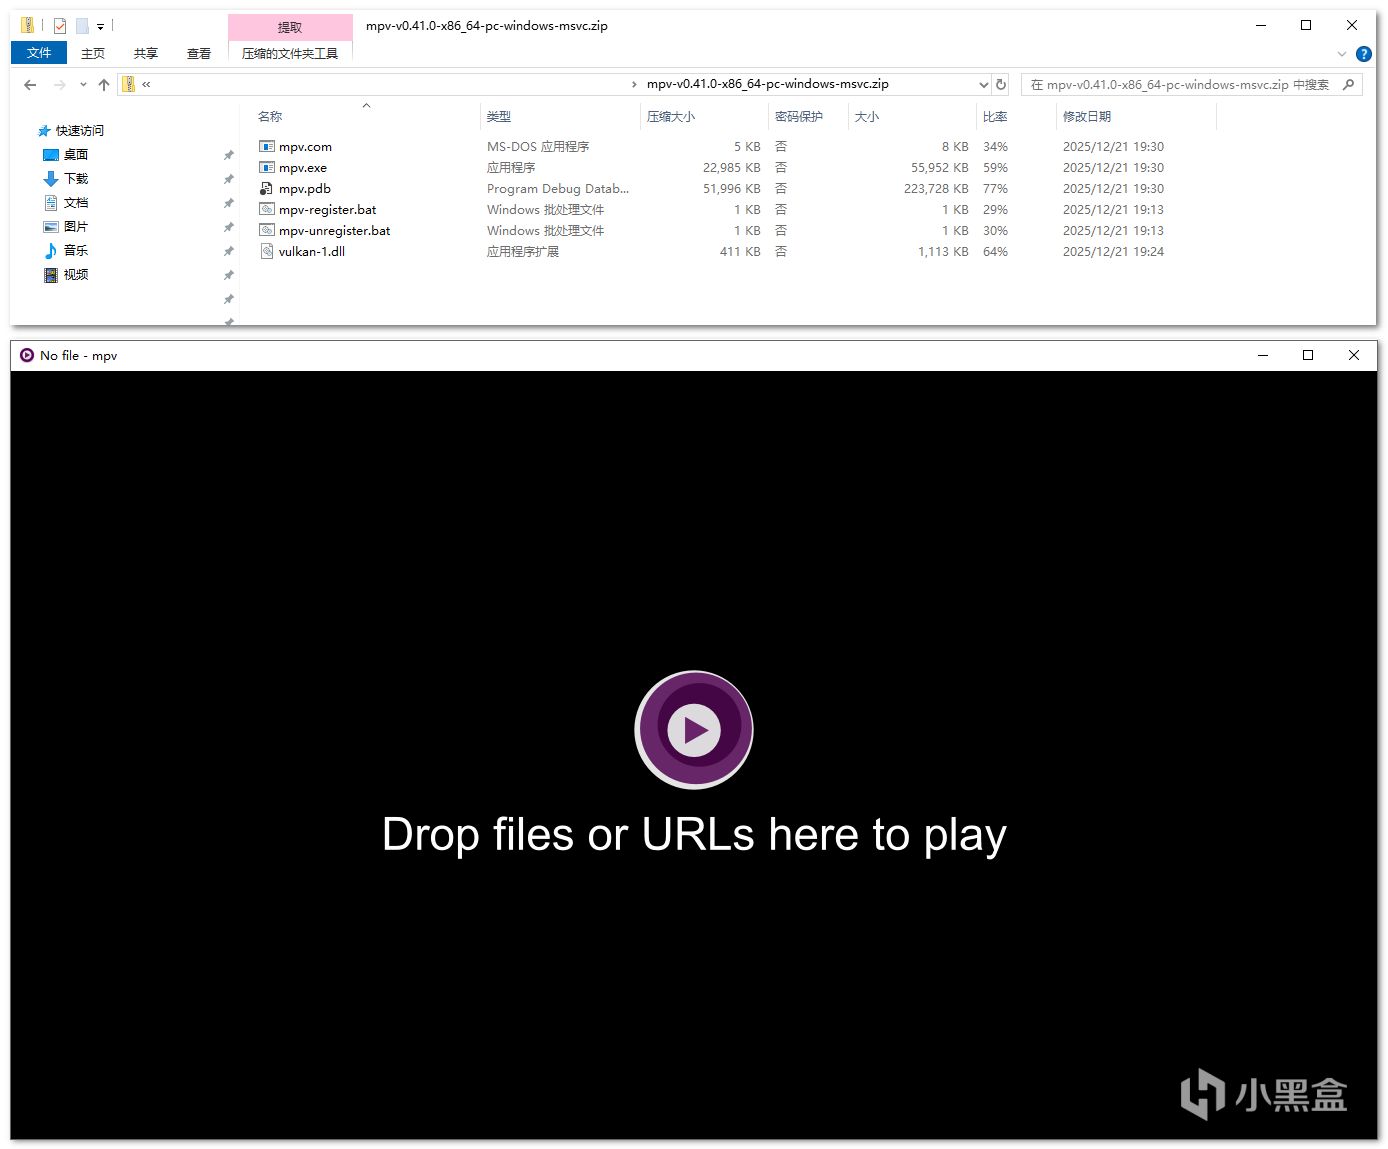1388x1149 pixels.
Task: Click the Quick access star icon
Action: tap(44, 131)
